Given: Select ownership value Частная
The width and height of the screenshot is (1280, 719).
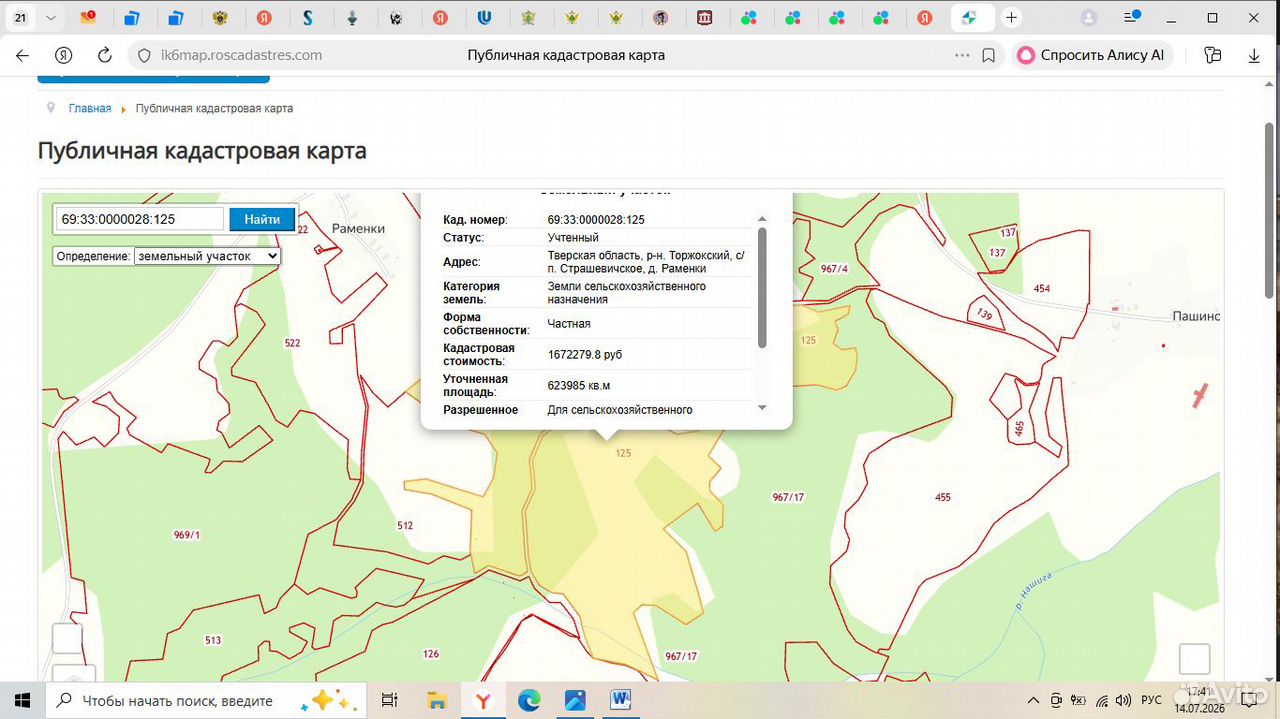Looking at the screenshot, I should pyautogui.click(x=569, y=324).
